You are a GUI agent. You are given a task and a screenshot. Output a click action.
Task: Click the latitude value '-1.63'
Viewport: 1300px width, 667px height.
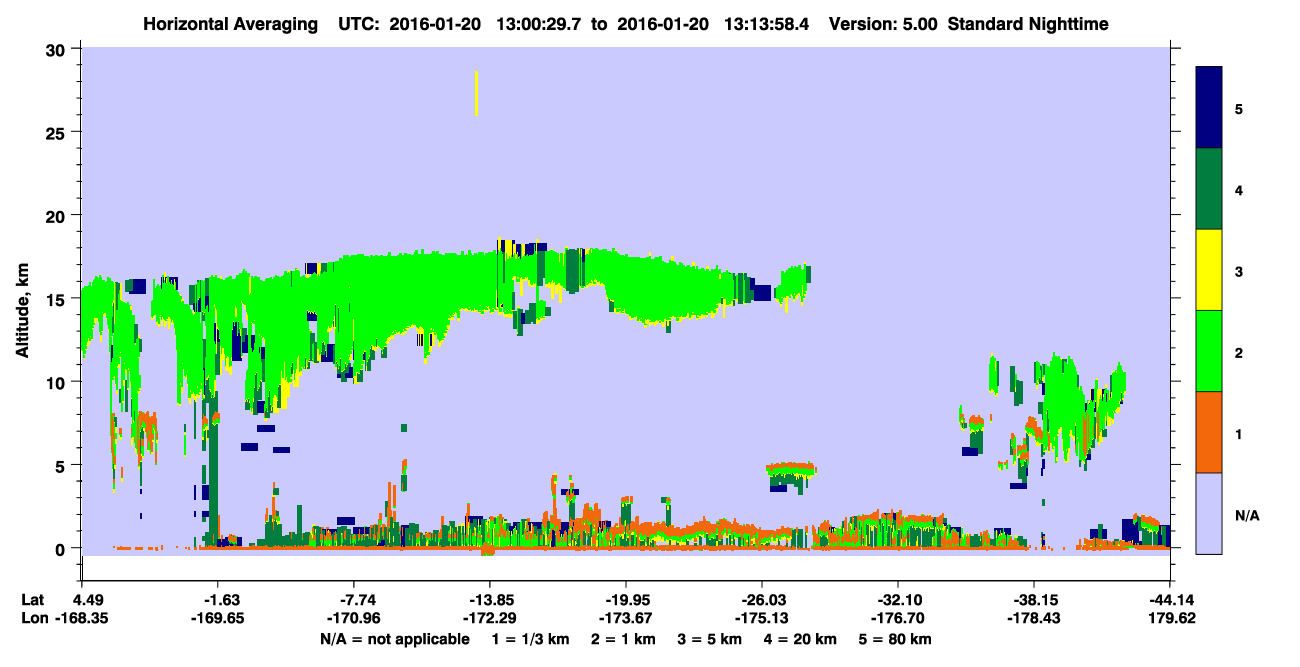[x=218, y=600]
